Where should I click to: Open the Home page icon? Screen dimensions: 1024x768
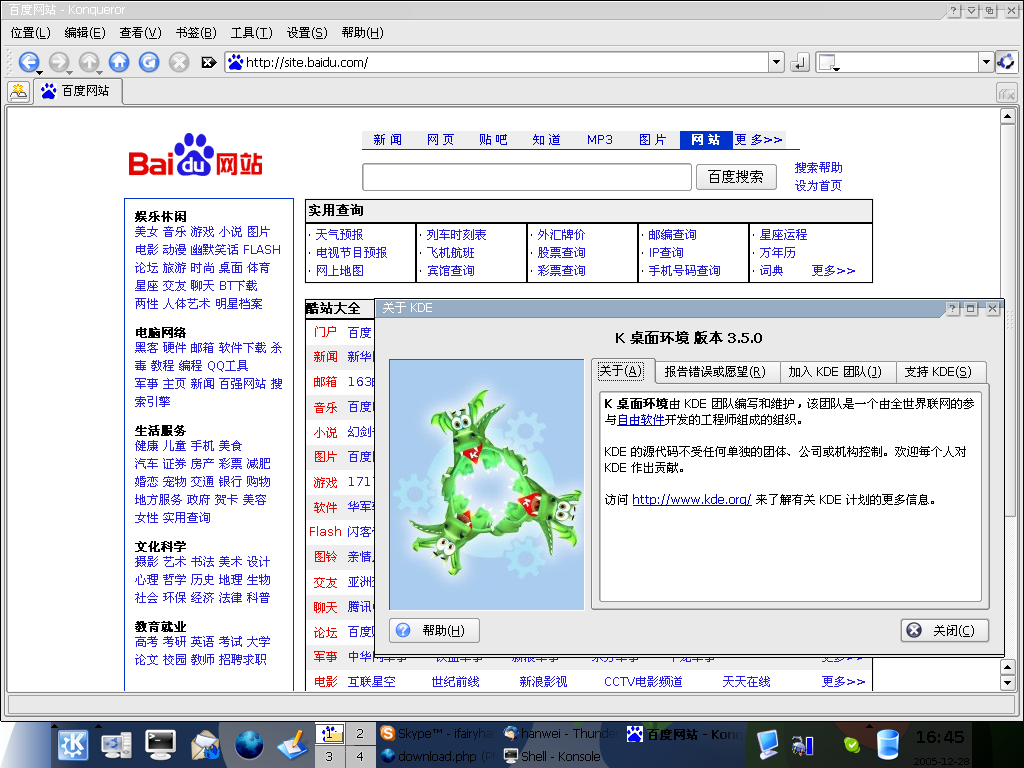pyautogui.click(x=119, y=62)
